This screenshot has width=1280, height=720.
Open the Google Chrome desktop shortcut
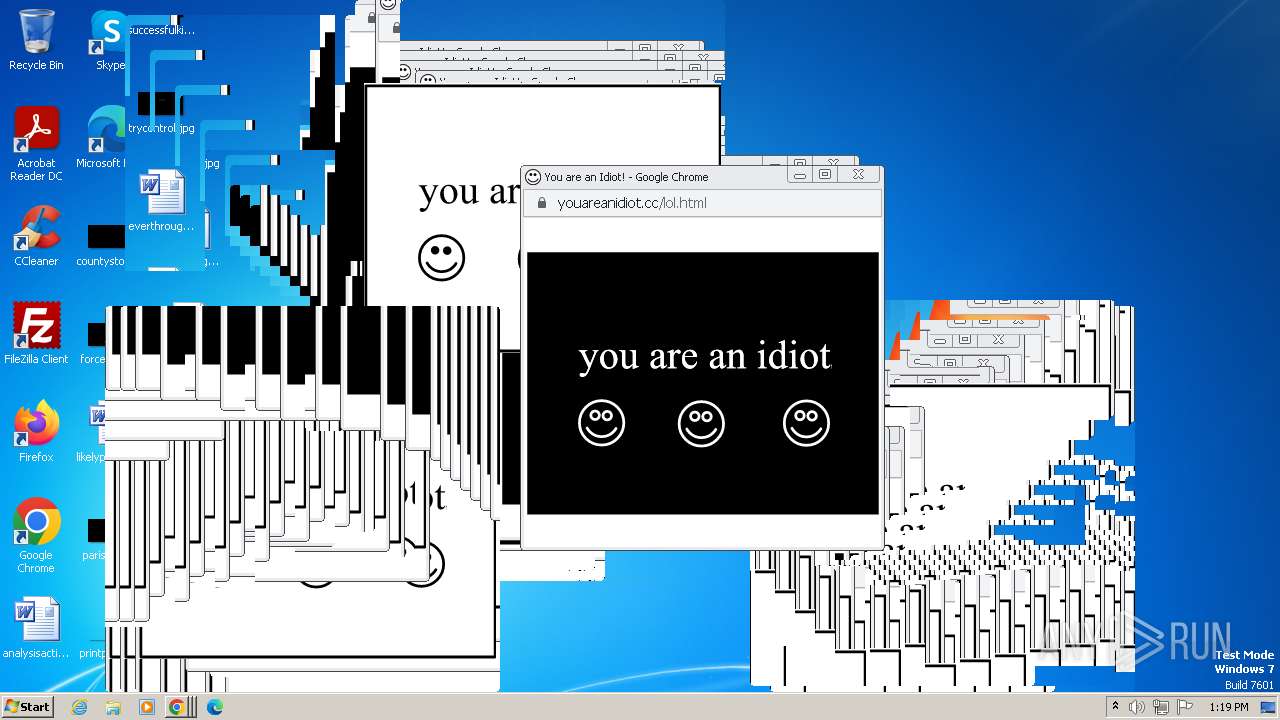click(36, 537)
